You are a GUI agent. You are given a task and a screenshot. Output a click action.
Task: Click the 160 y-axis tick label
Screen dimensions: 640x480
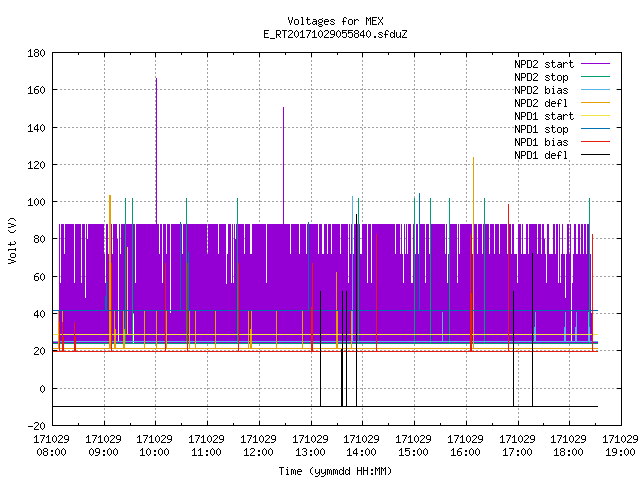tap(36, 90)
